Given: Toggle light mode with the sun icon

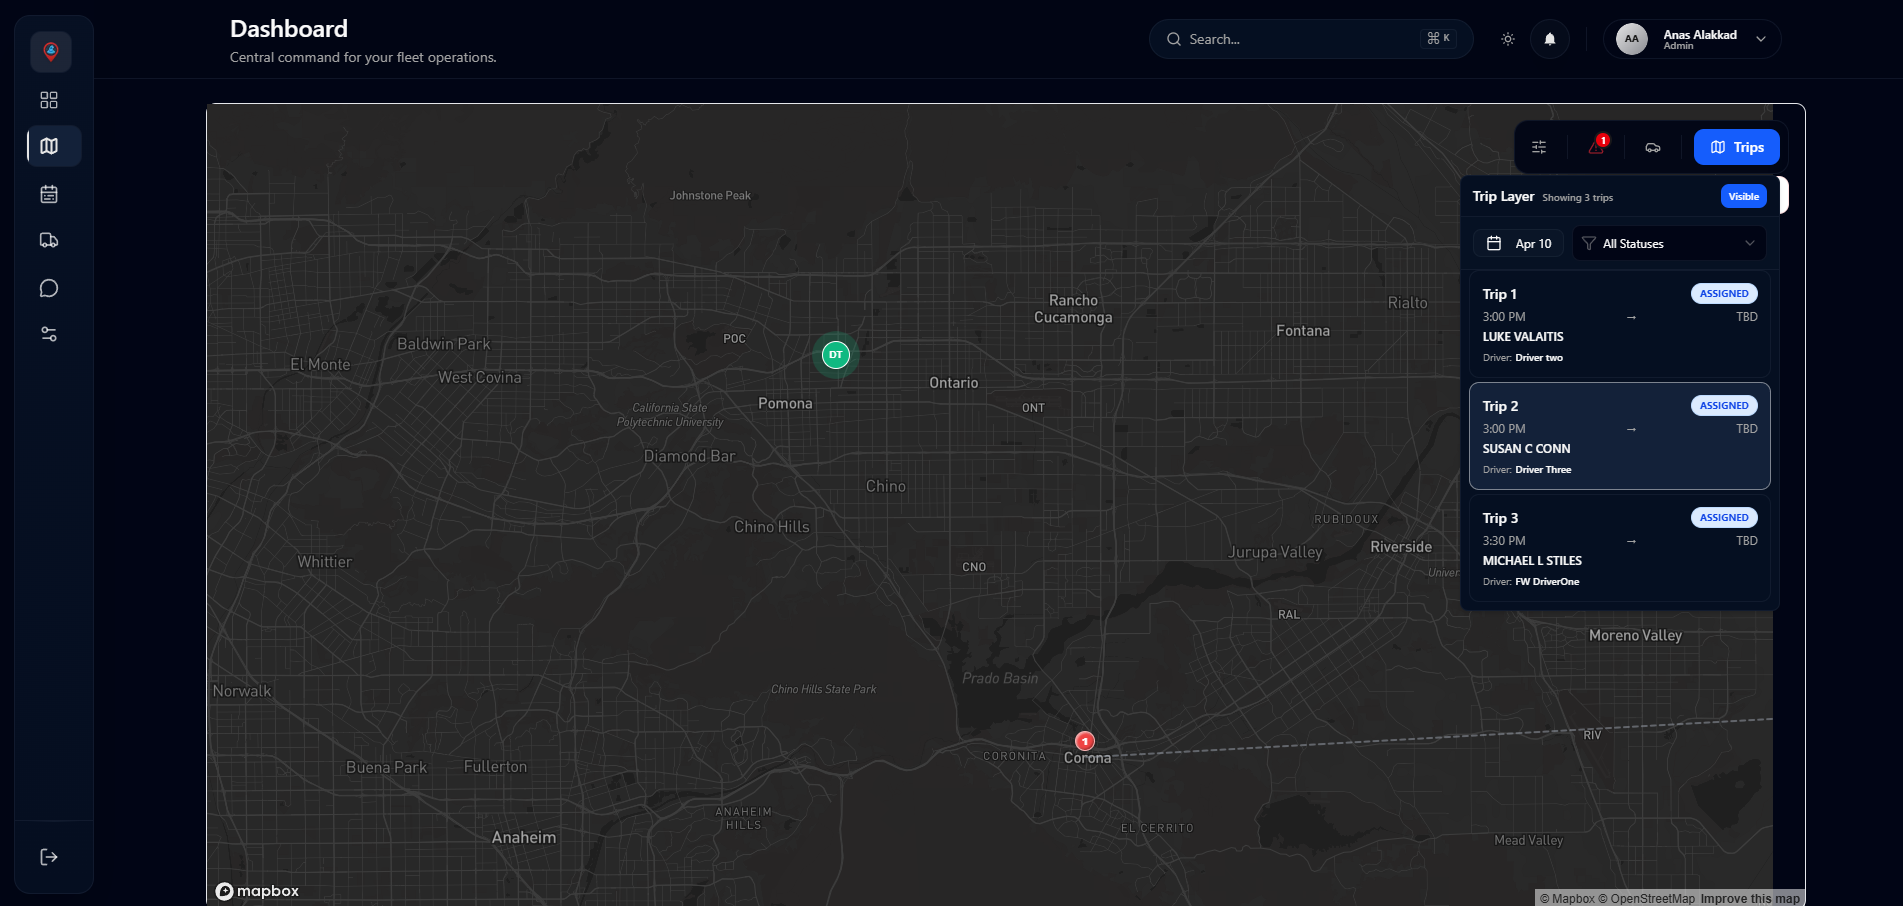Looking at the screenshot, I should [1506, 38].
